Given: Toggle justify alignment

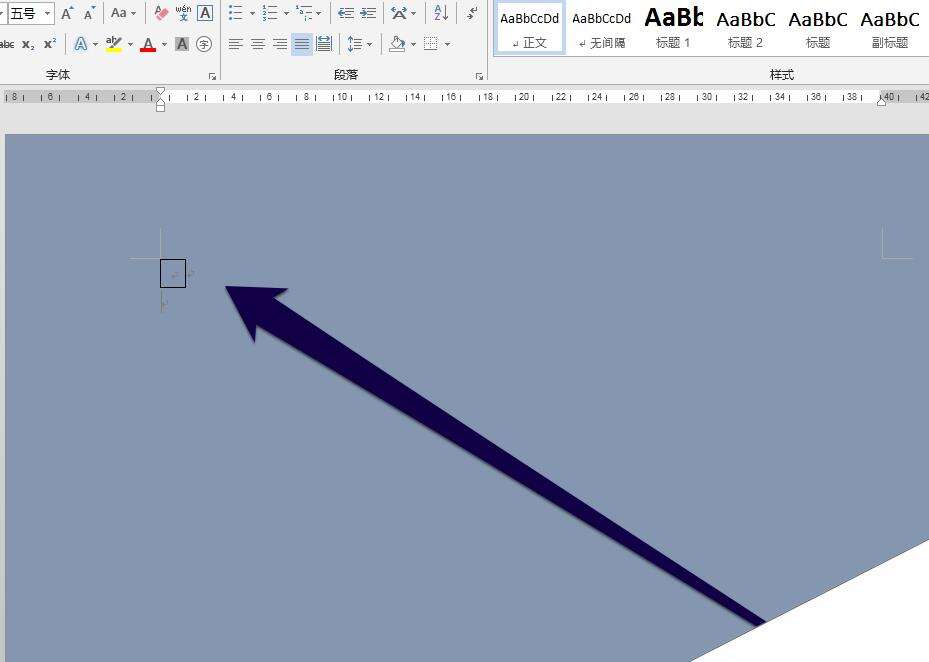Looking at the screenshot, I should point(302,44).
